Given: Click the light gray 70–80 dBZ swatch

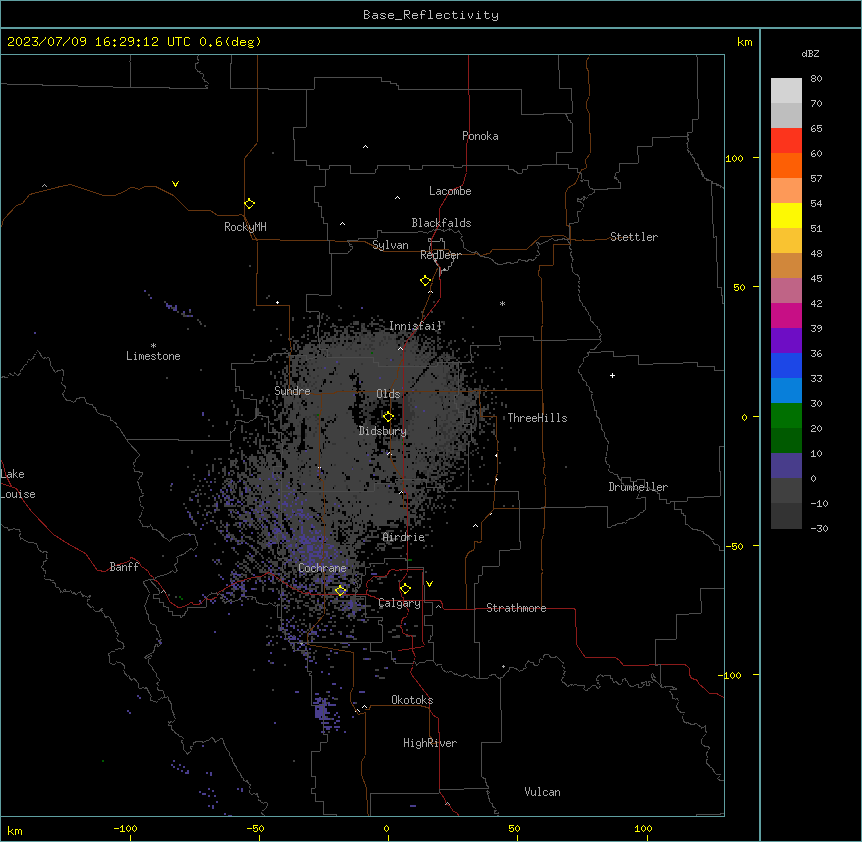Looking at the screenshot, I should [x=786, y=91].
